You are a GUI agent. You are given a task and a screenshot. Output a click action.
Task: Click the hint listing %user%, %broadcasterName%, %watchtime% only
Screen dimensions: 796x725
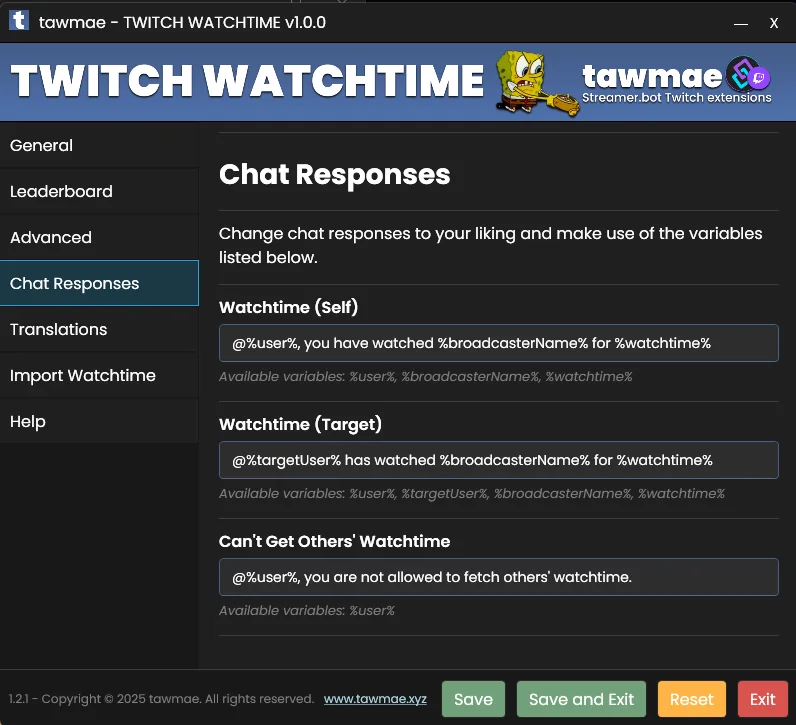(425, 377)
